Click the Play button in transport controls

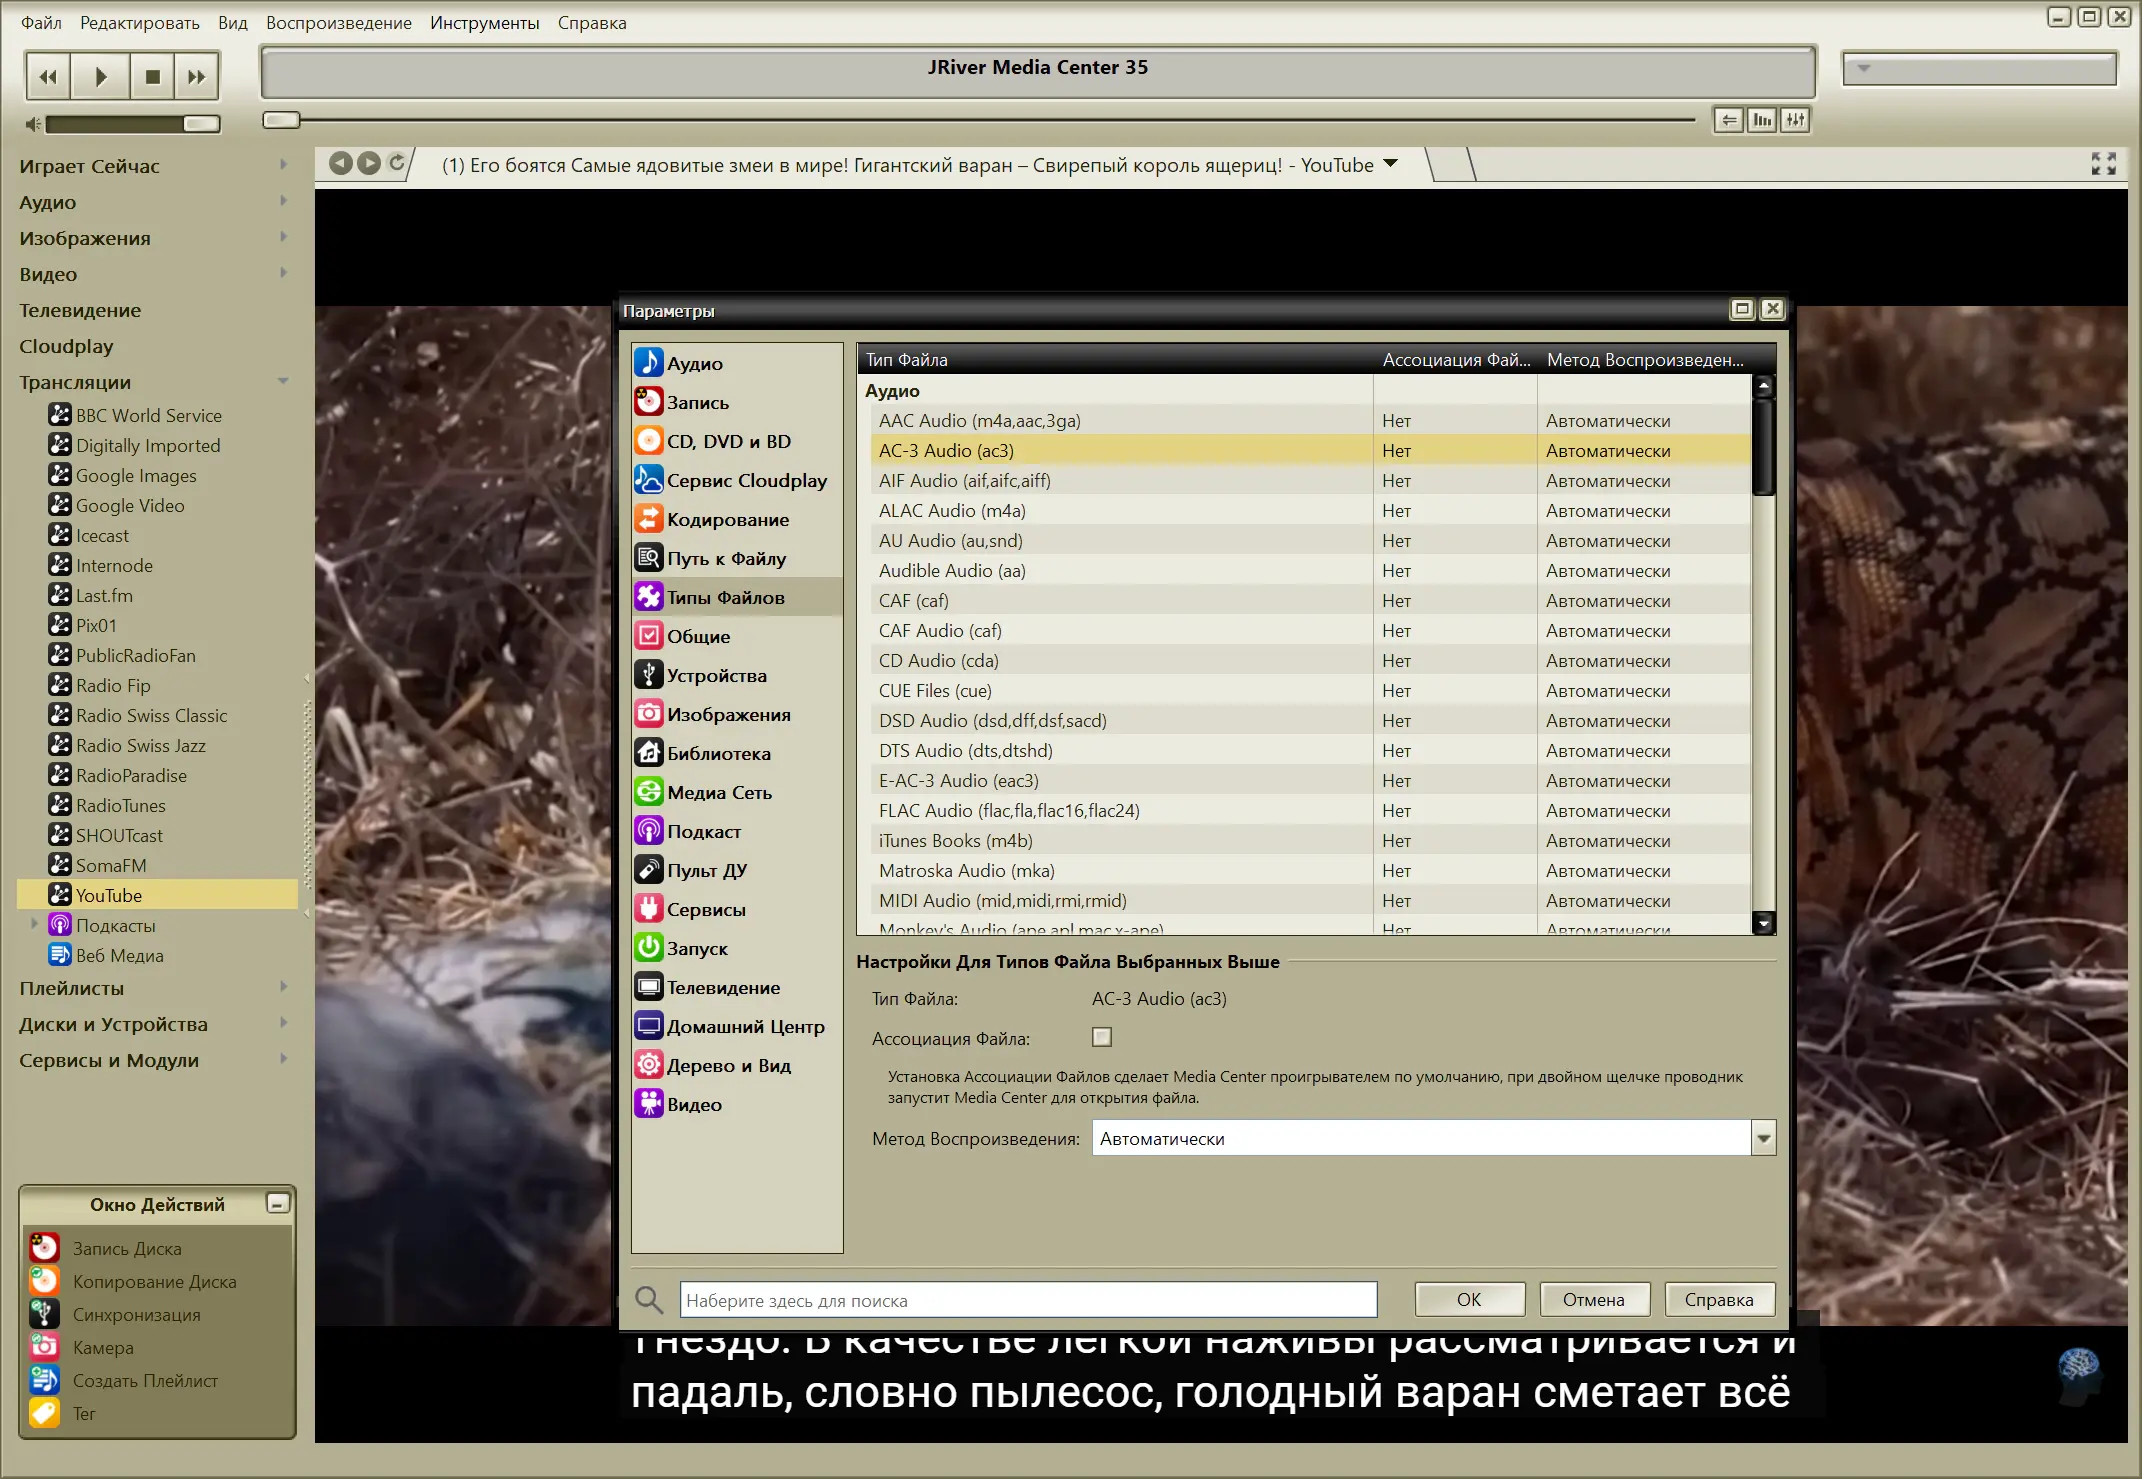coord(100,76)
